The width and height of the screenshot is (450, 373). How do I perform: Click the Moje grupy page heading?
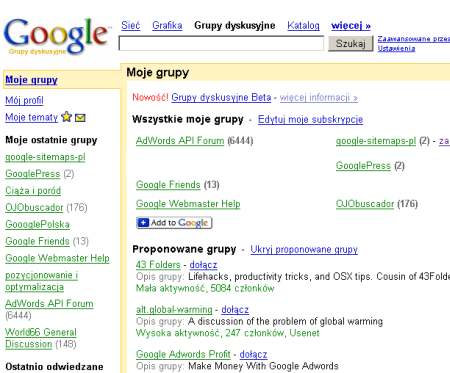tap(158, 72)
